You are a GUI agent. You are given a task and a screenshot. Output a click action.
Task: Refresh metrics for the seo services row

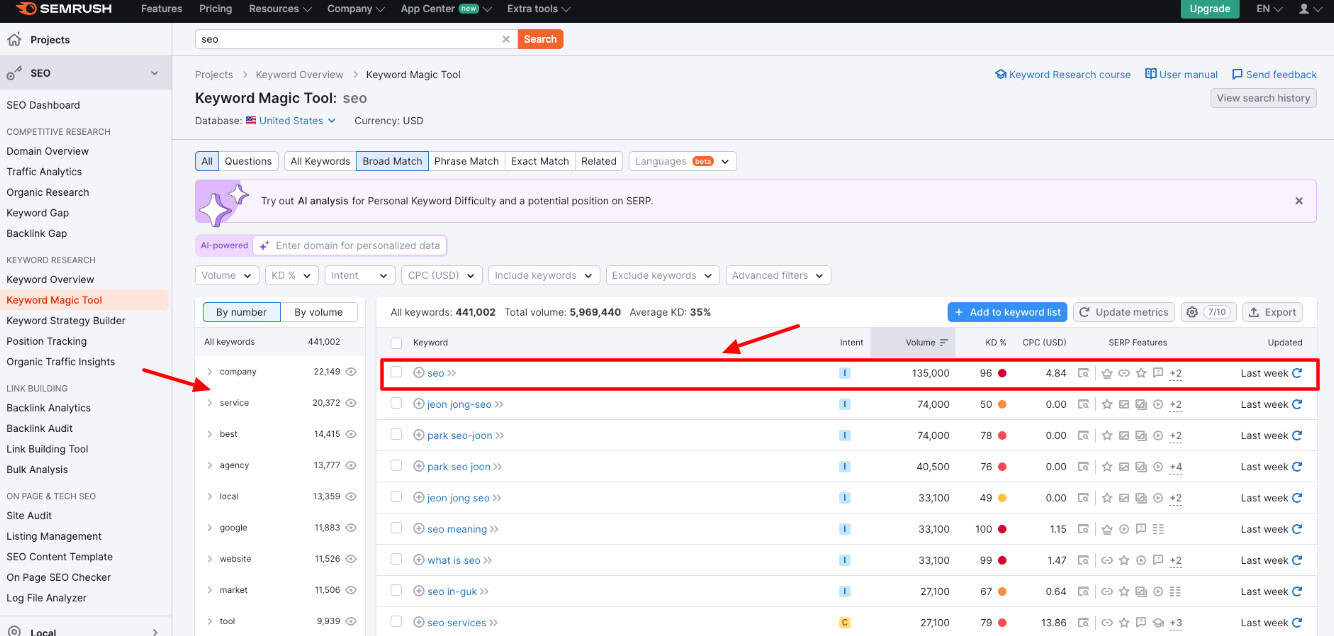[1297, 622]
